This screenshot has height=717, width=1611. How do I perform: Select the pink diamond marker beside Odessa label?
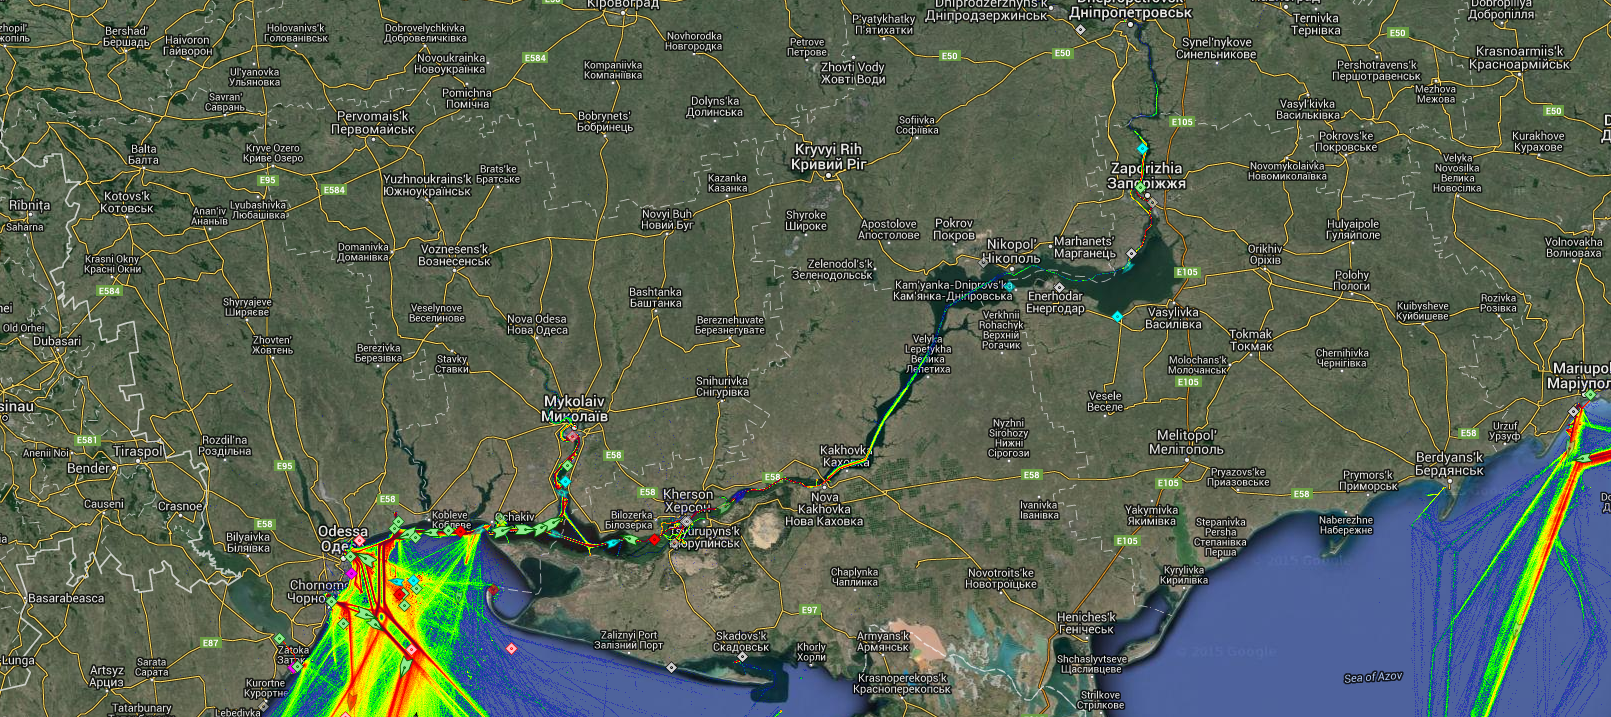tap(360, 540)
